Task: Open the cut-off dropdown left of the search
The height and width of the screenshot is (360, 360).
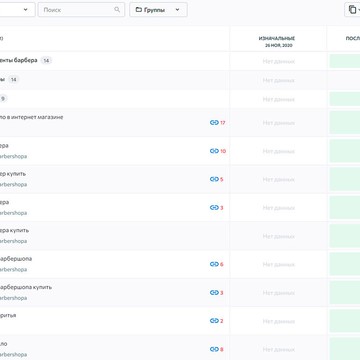Action: [x=17, y=10]
